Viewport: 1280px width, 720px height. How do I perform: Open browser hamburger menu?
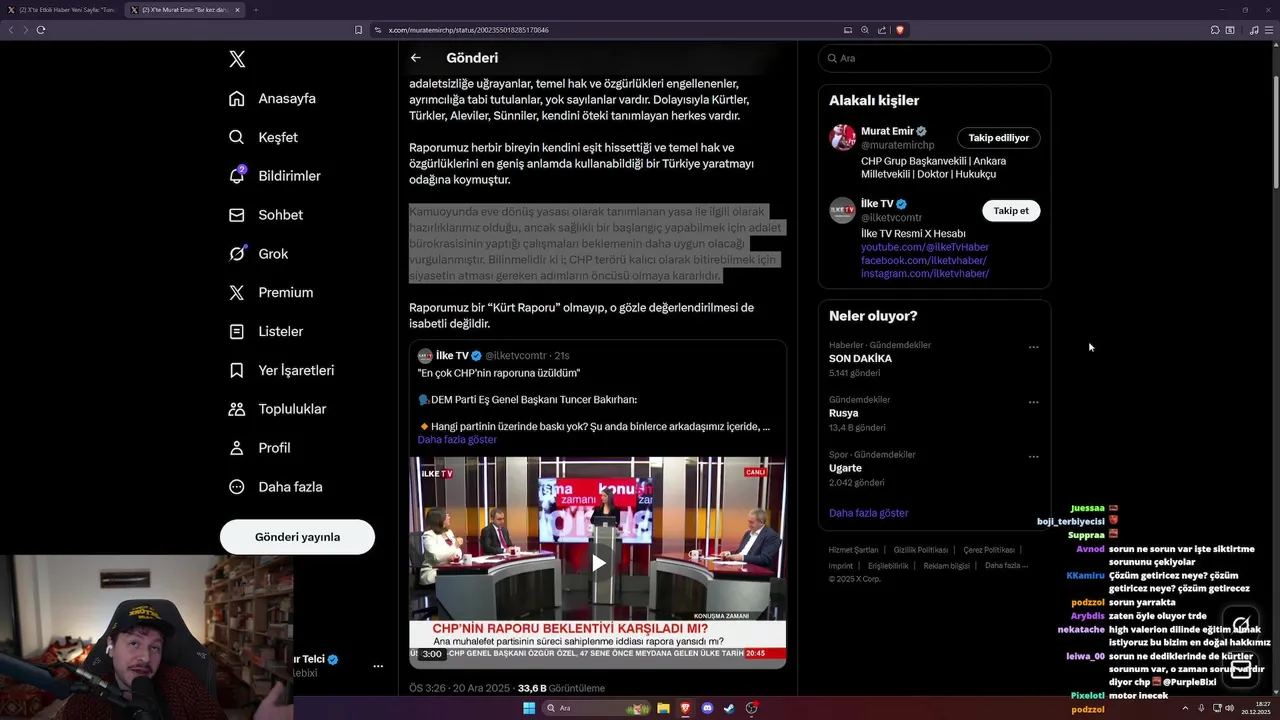tap(1270, 30)
